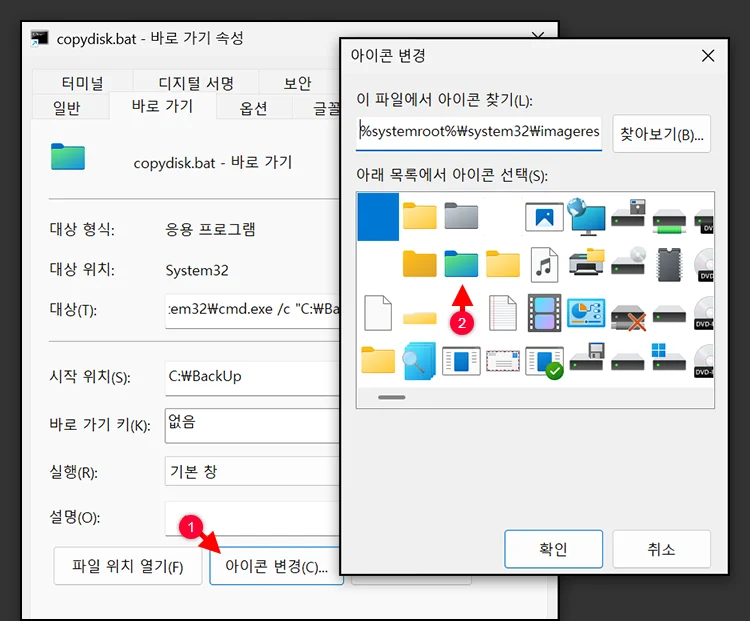Close the 아이콘 변경 dialog
The width and height of the screenshot is (750, 621).
tap(708, 55)
